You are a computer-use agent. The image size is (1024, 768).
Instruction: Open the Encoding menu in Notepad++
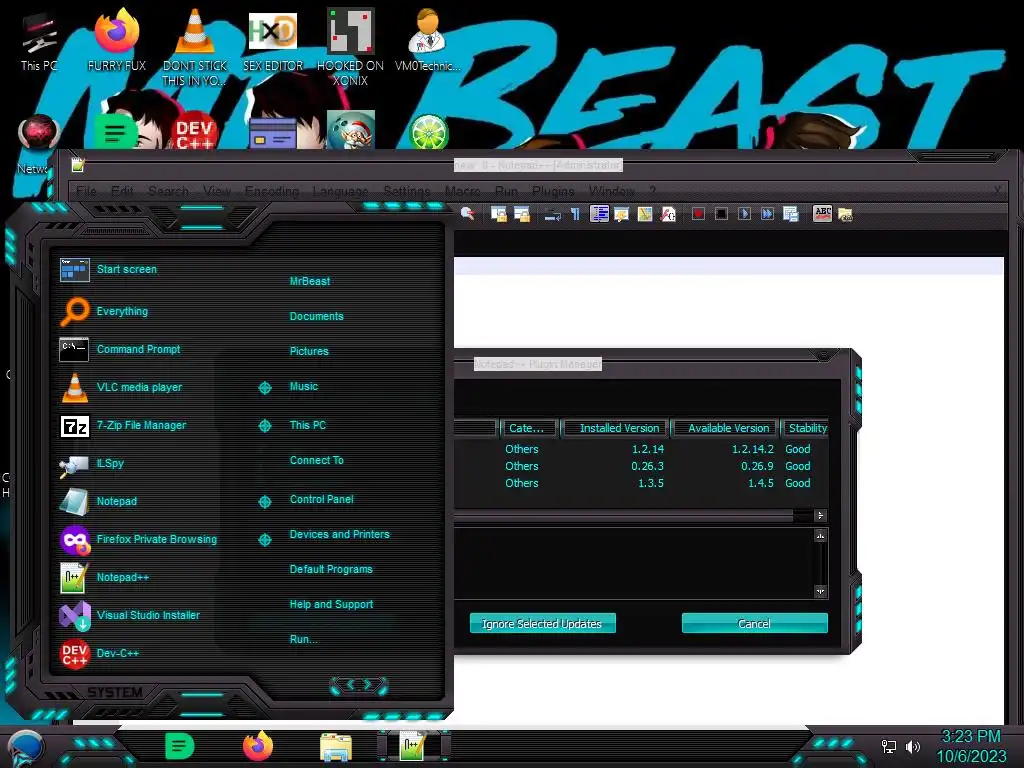(x=272, y=191)
